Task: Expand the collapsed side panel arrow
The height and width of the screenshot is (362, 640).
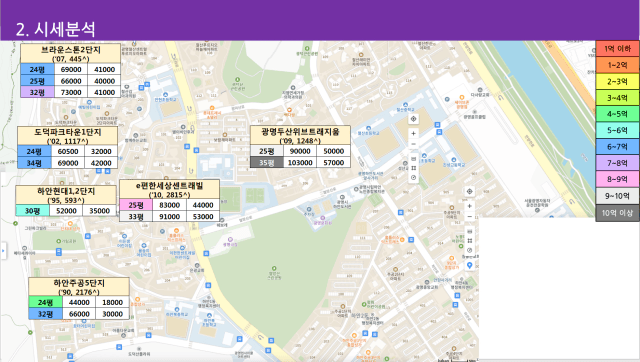Action: [x=3, y=251]
